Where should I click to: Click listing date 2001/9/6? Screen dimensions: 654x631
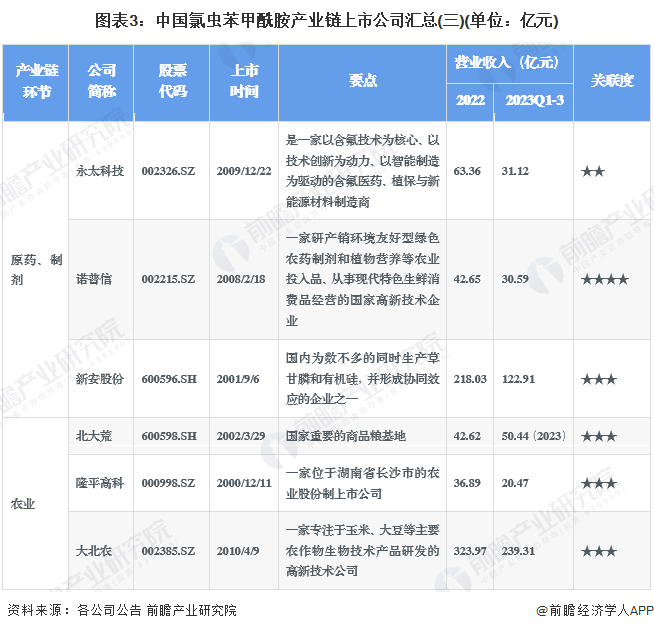[238, 379]
